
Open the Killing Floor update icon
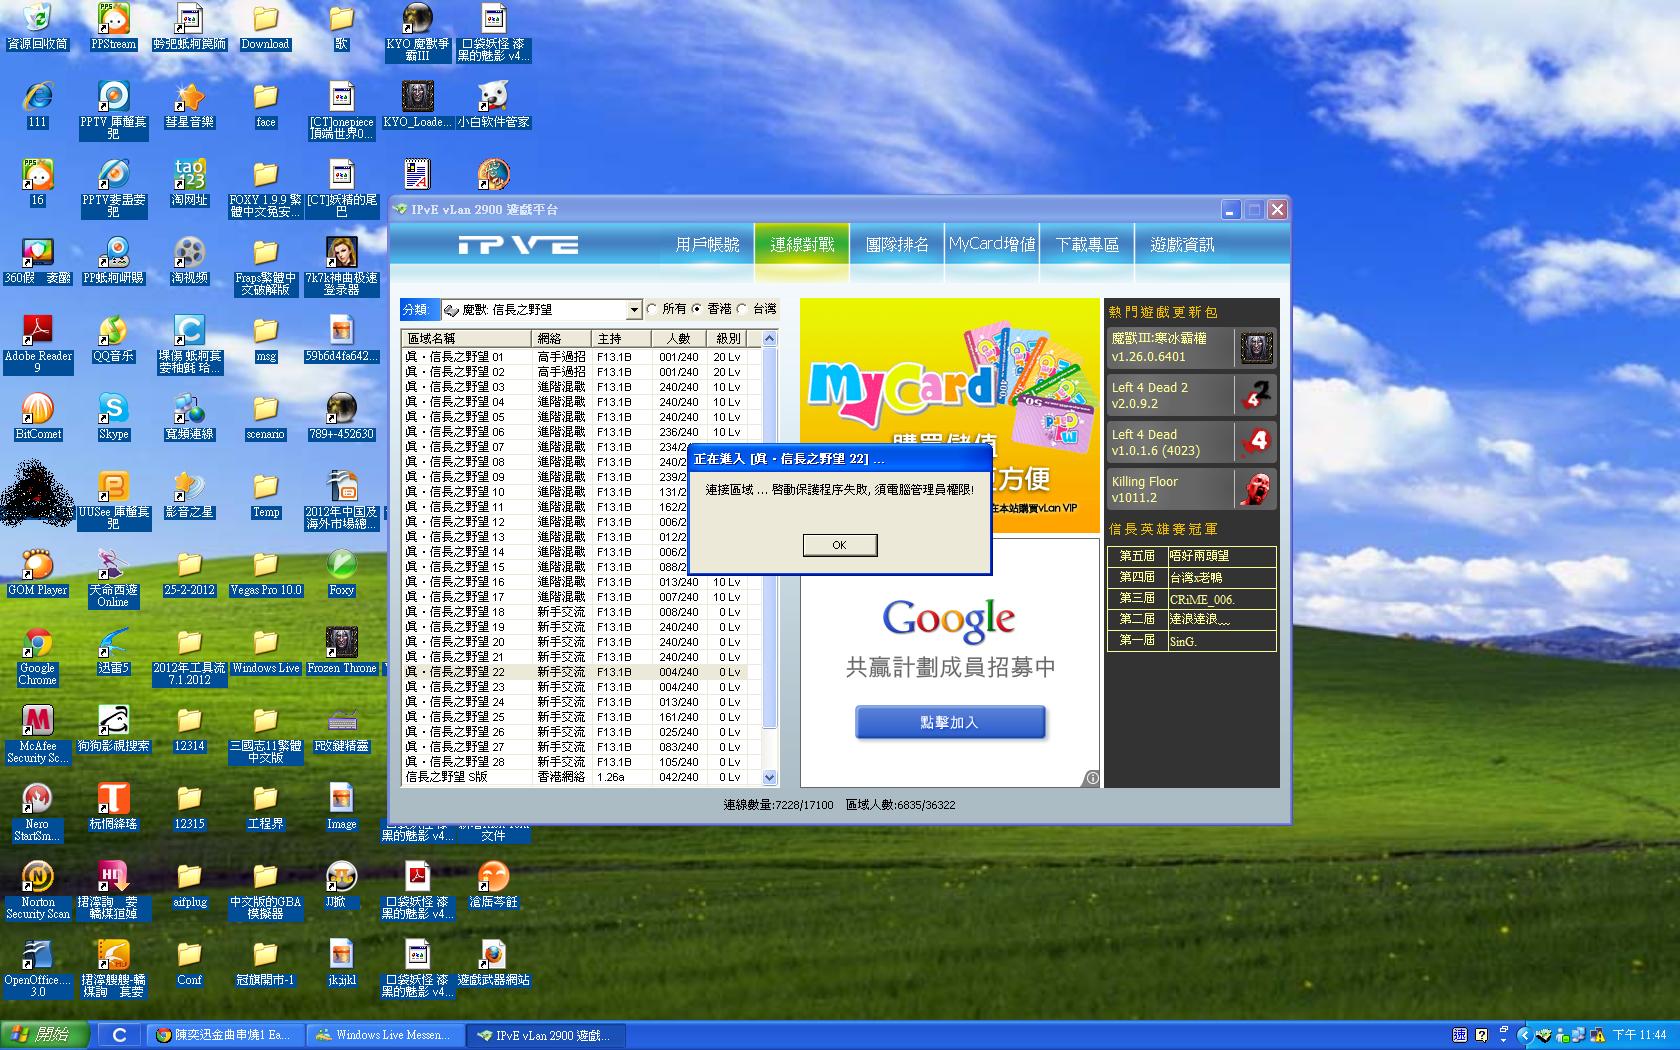[x=1256, y=489]
